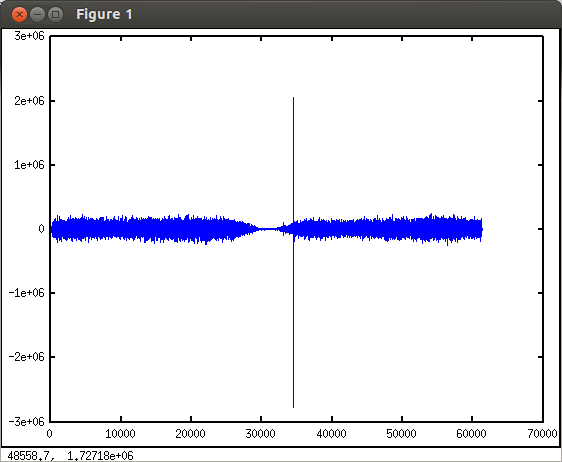562x462 pixels.
Task: Click the Figure 1 title text
Action: pos(104,15)
